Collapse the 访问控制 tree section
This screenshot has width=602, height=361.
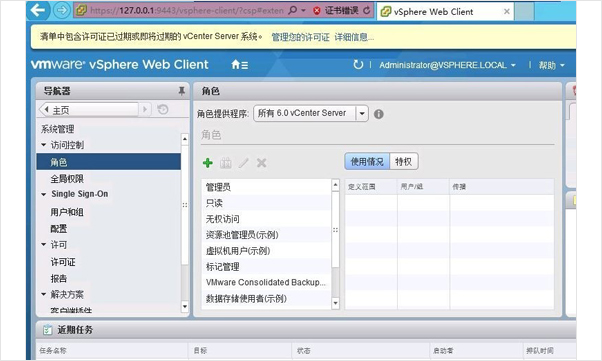pos(43,145)
